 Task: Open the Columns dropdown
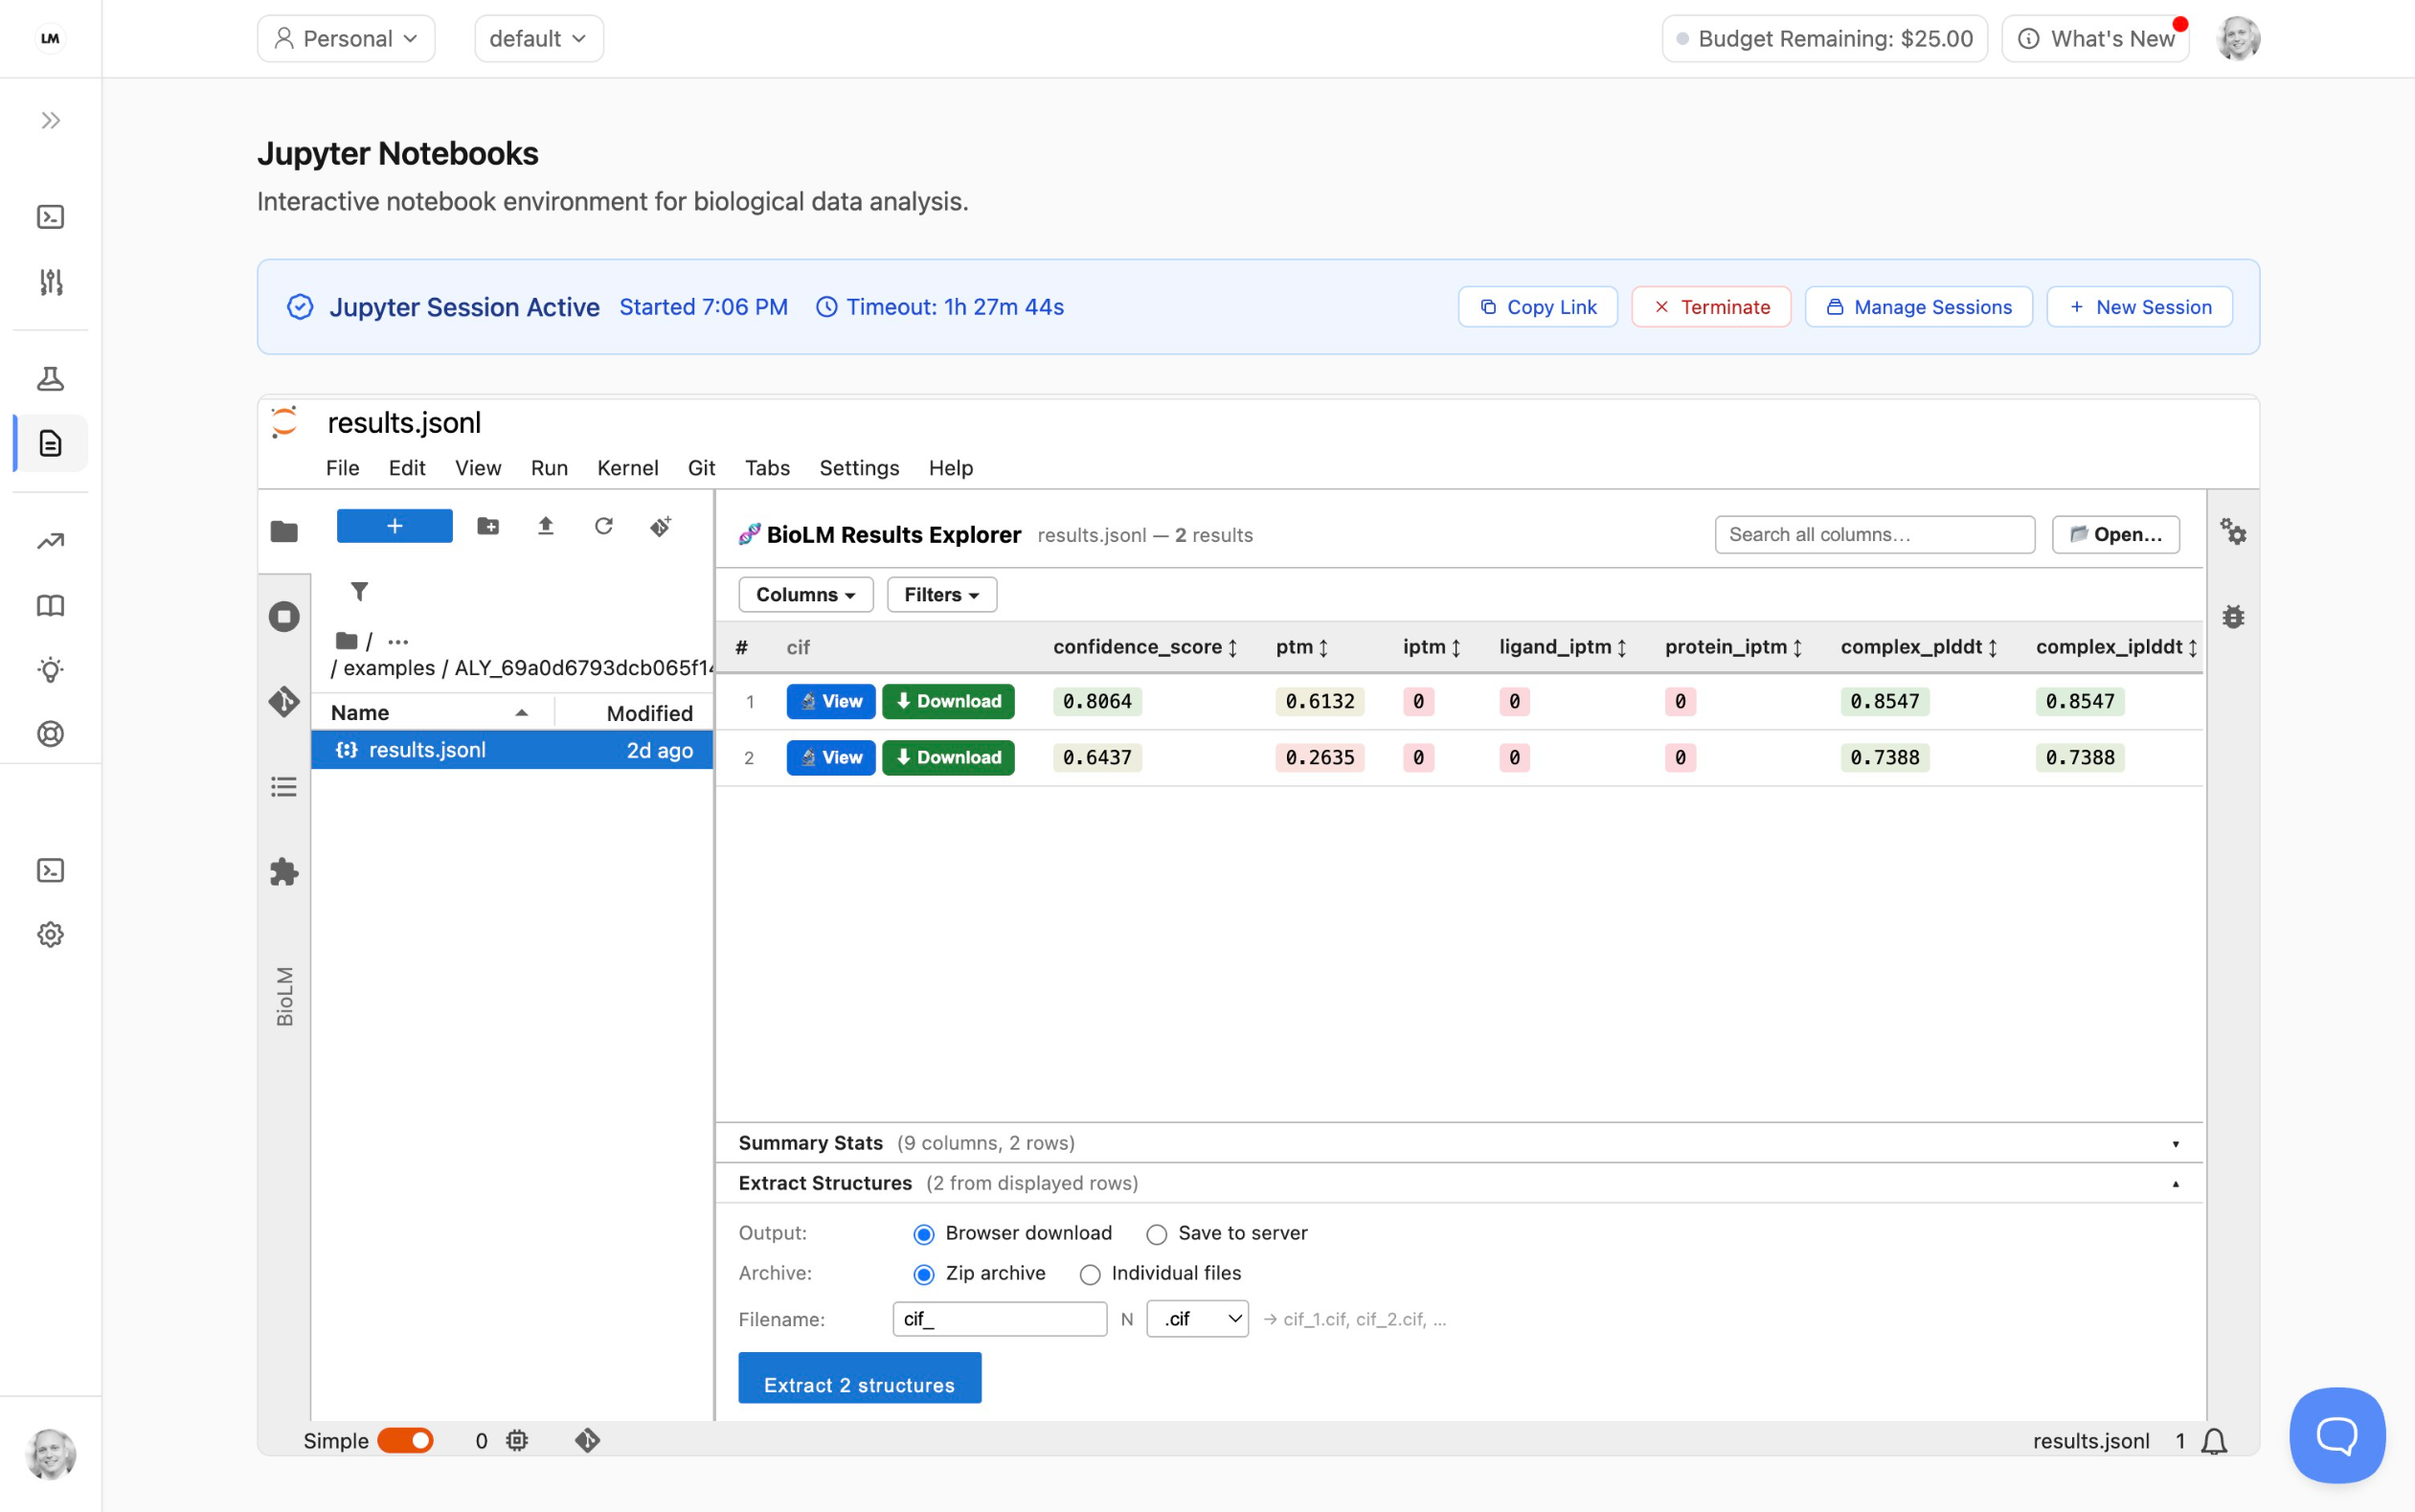(x=805, y=595)
